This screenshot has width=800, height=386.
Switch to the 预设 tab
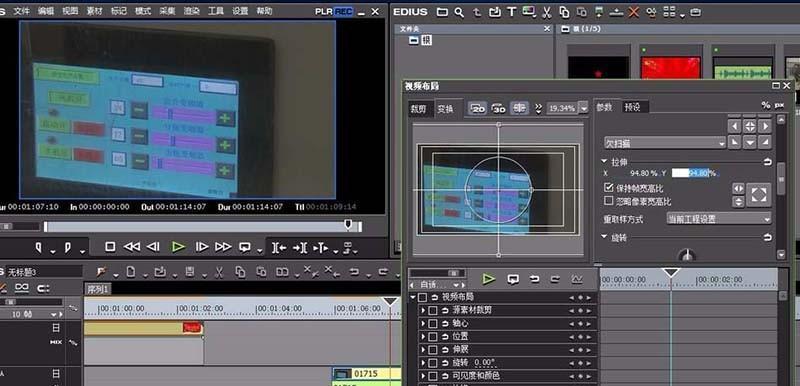point(633,108)
